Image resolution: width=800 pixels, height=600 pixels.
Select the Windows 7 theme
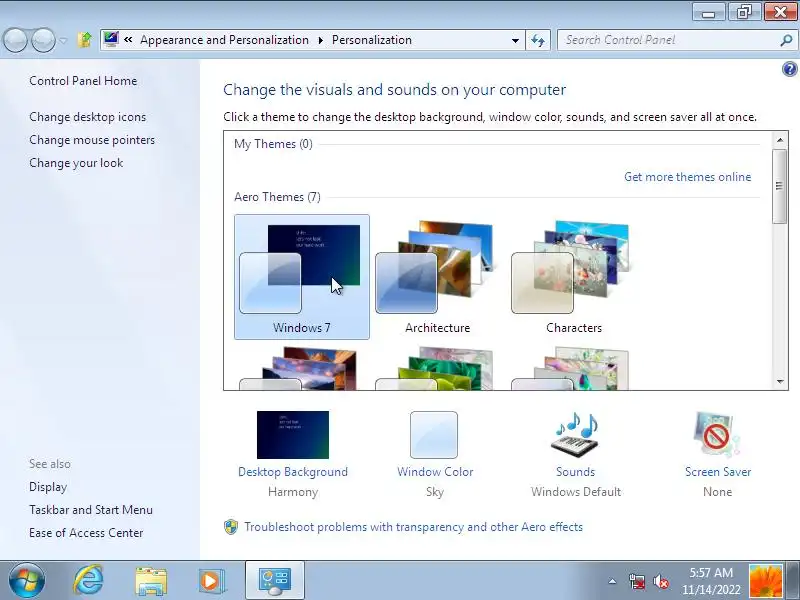click(x=302, y=277)
